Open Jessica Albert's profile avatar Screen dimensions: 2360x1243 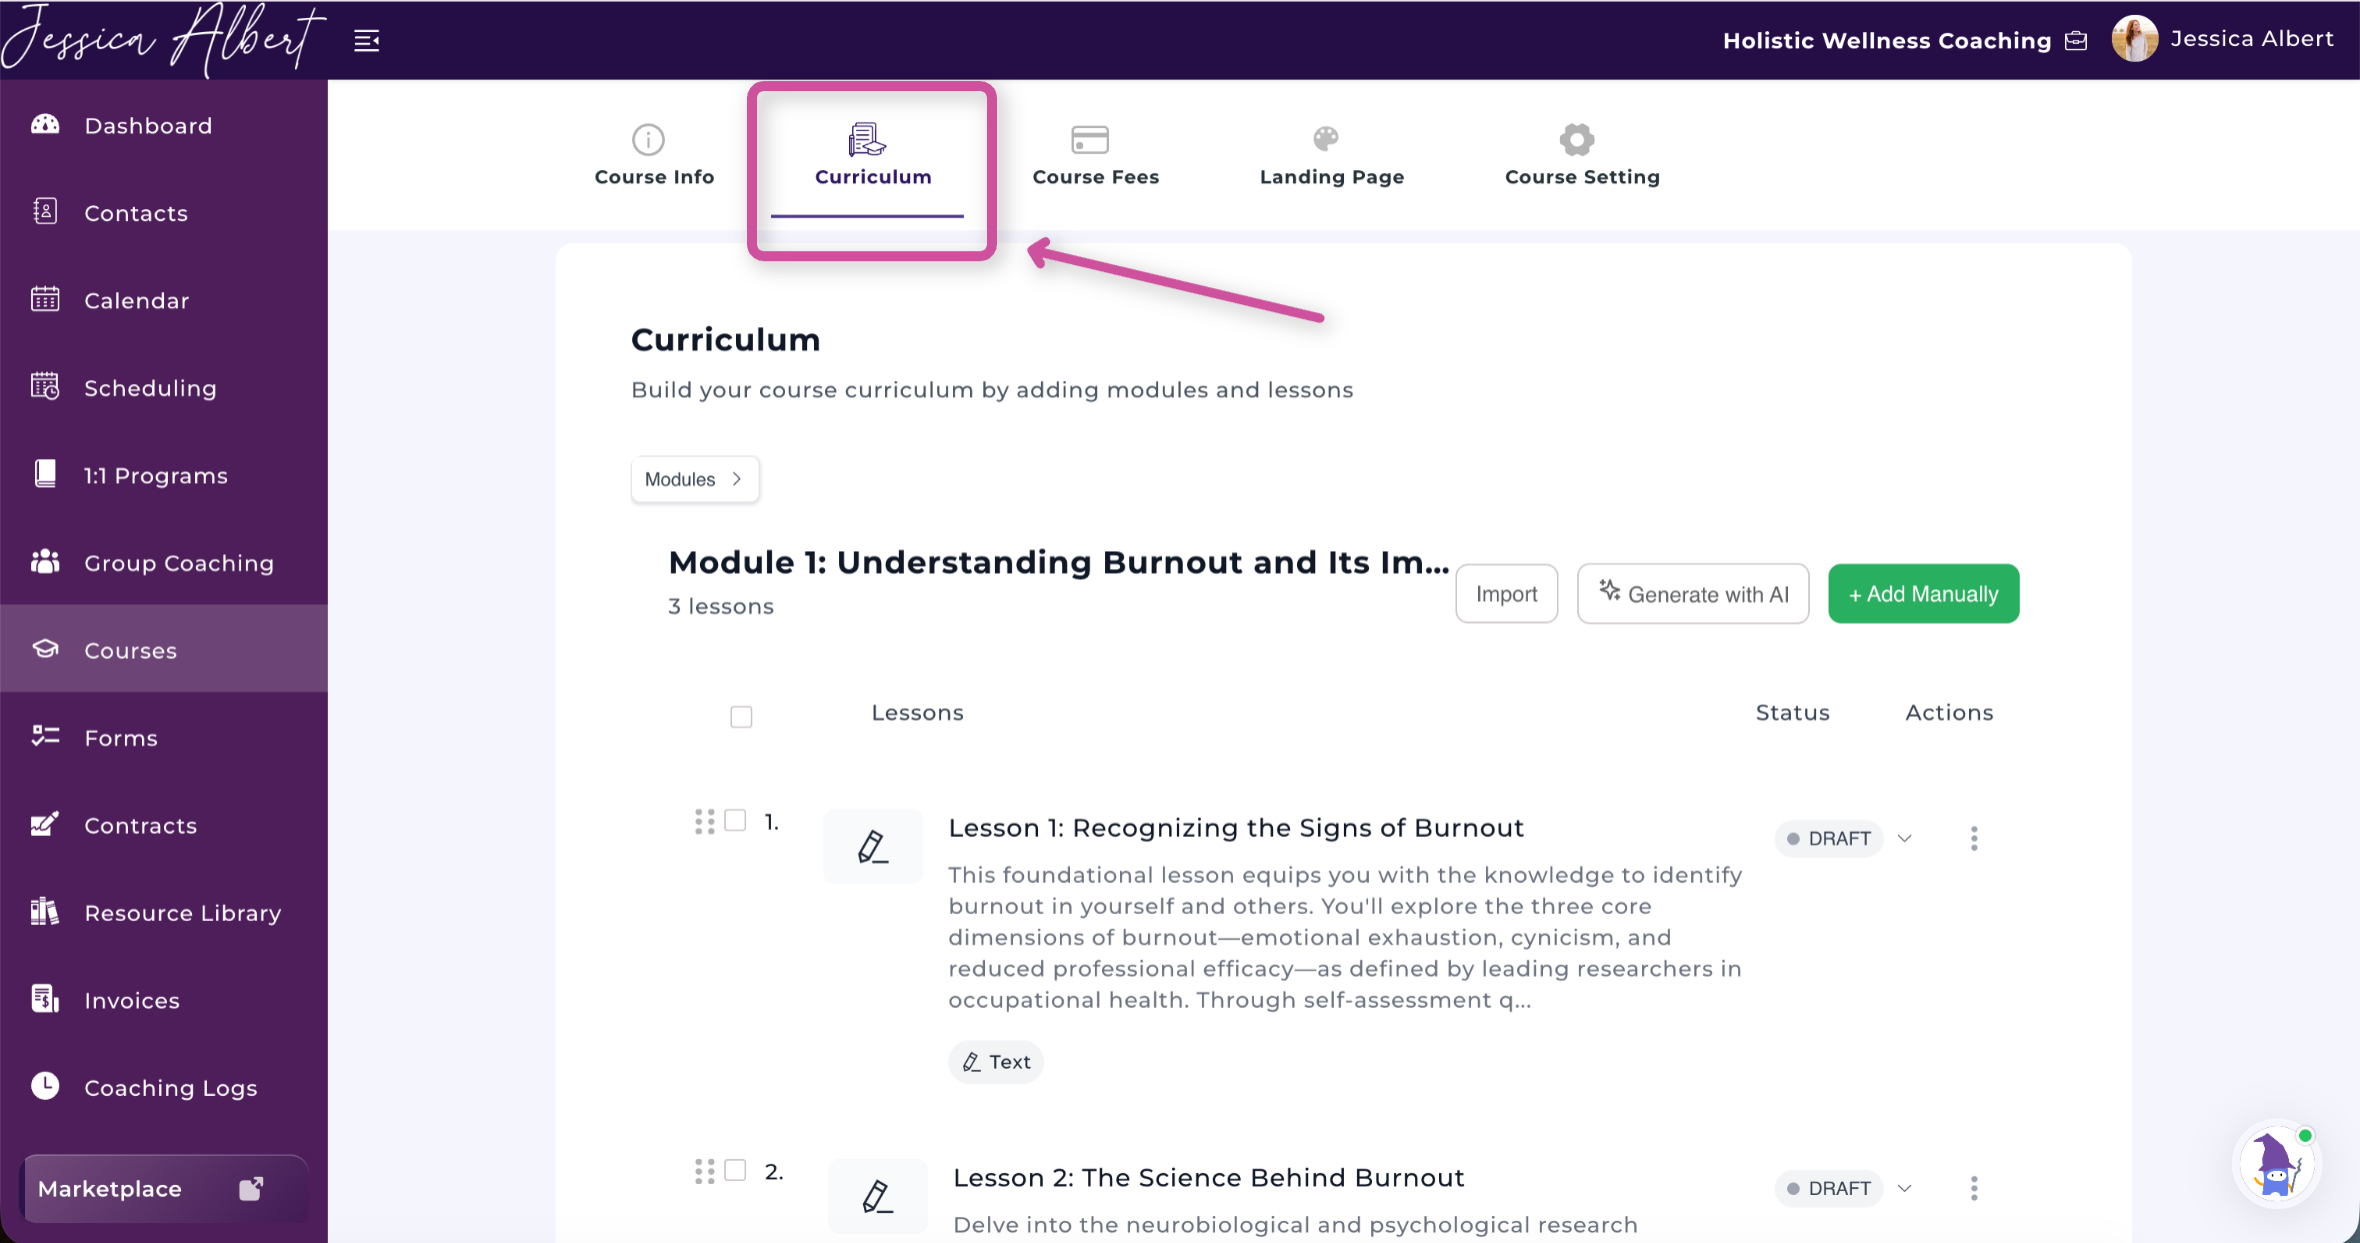[2134, 39]
